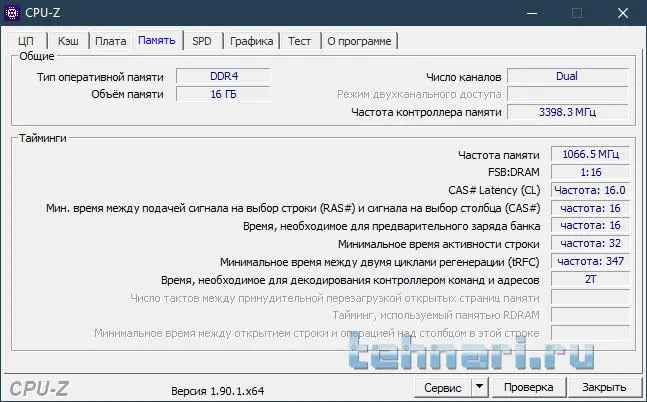Minimize the CPU-Z window
The width and height of the screenshot is (647, 402).
coord(532,13)
